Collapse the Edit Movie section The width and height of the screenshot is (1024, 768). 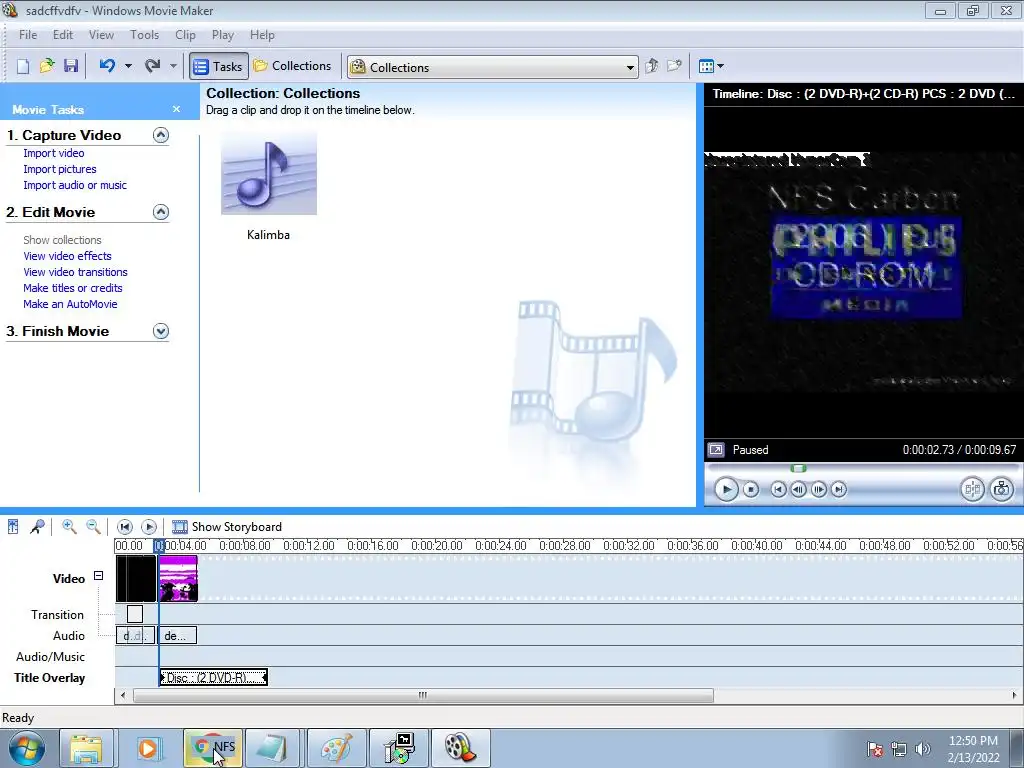pyautogui.click(x=161, y=212)
